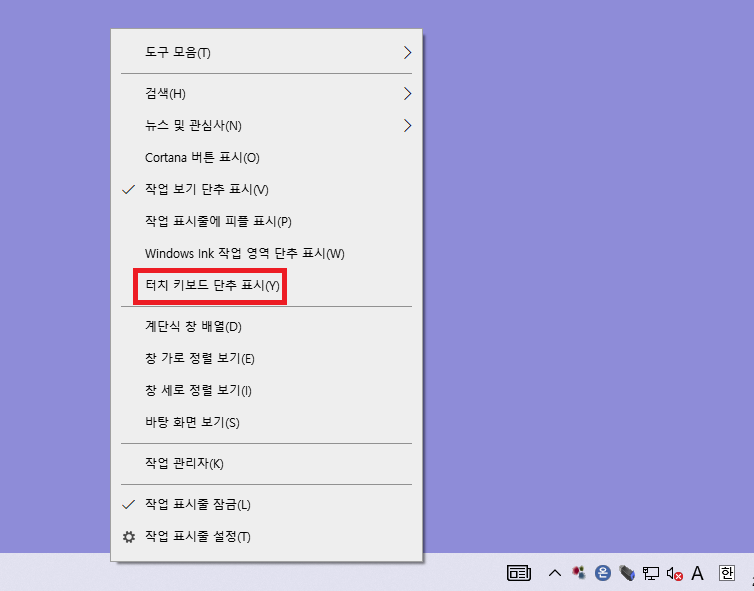Viewport: 754px width, 591px height.
Task: Click the gear icon beside 작업 표시줄 설정
Action: 128,537
